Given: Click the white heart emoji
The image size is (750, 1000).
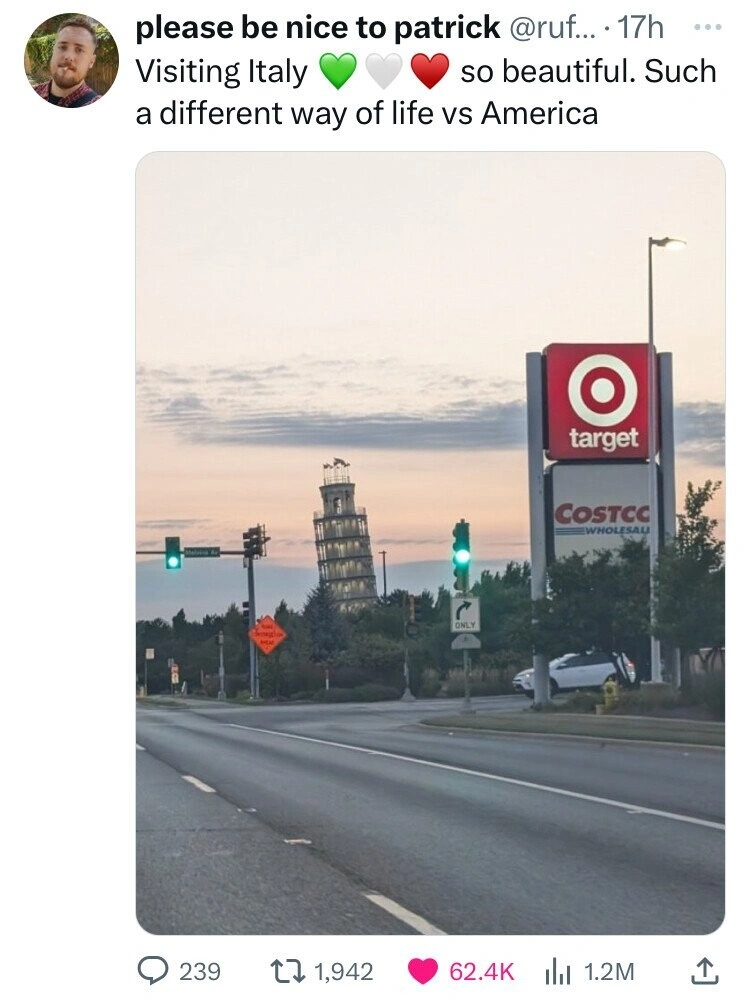Looking at the screenshot, I should click(x=383, y=71).
